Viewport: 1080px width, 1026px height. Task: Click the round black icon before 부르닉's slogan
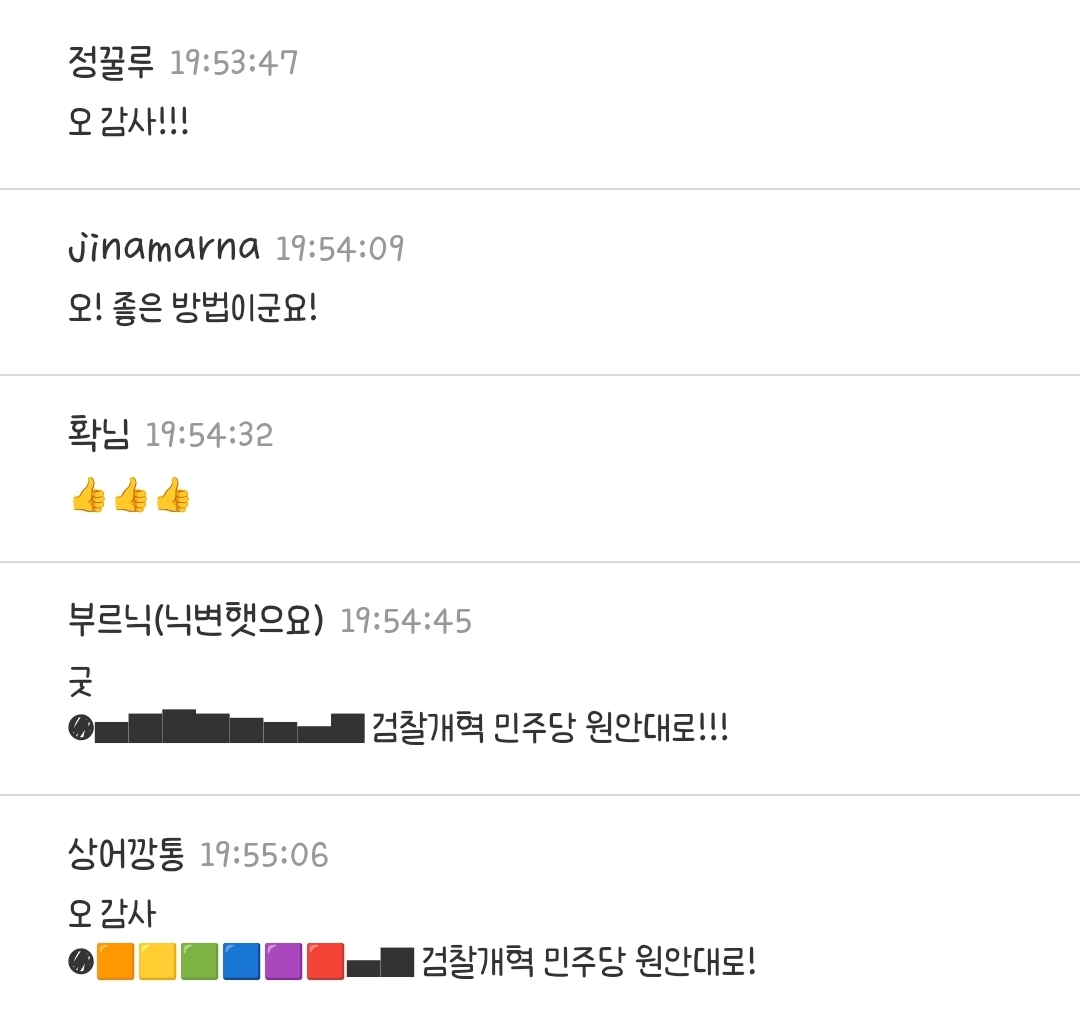coord(81,728)
